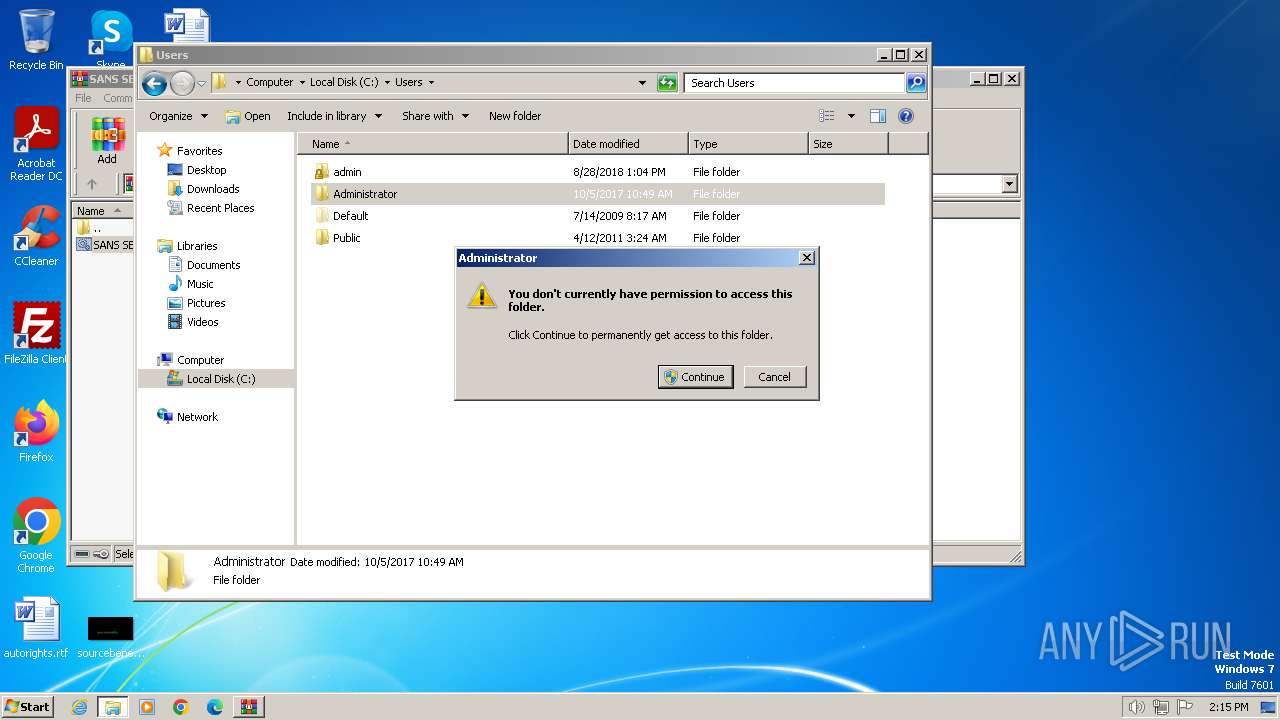Open Include in library dropdown
This screenshot has height=720, width=1280.
334,116
